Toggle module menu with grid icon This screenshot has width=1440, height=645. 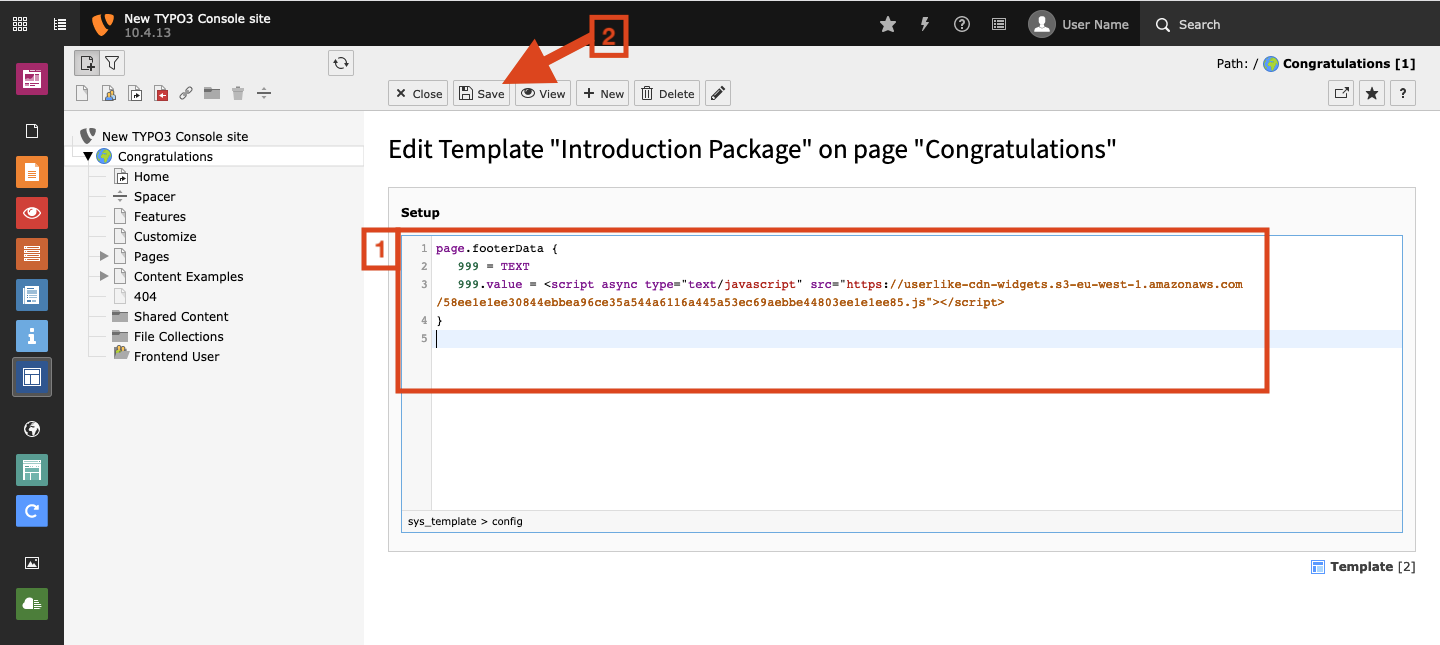[20, 24]
